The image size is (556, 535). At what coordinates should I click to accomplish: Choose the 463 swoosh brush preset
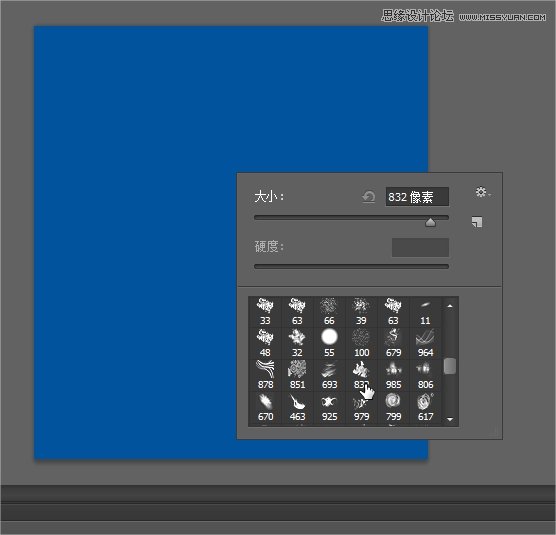(x=297, y=407)
